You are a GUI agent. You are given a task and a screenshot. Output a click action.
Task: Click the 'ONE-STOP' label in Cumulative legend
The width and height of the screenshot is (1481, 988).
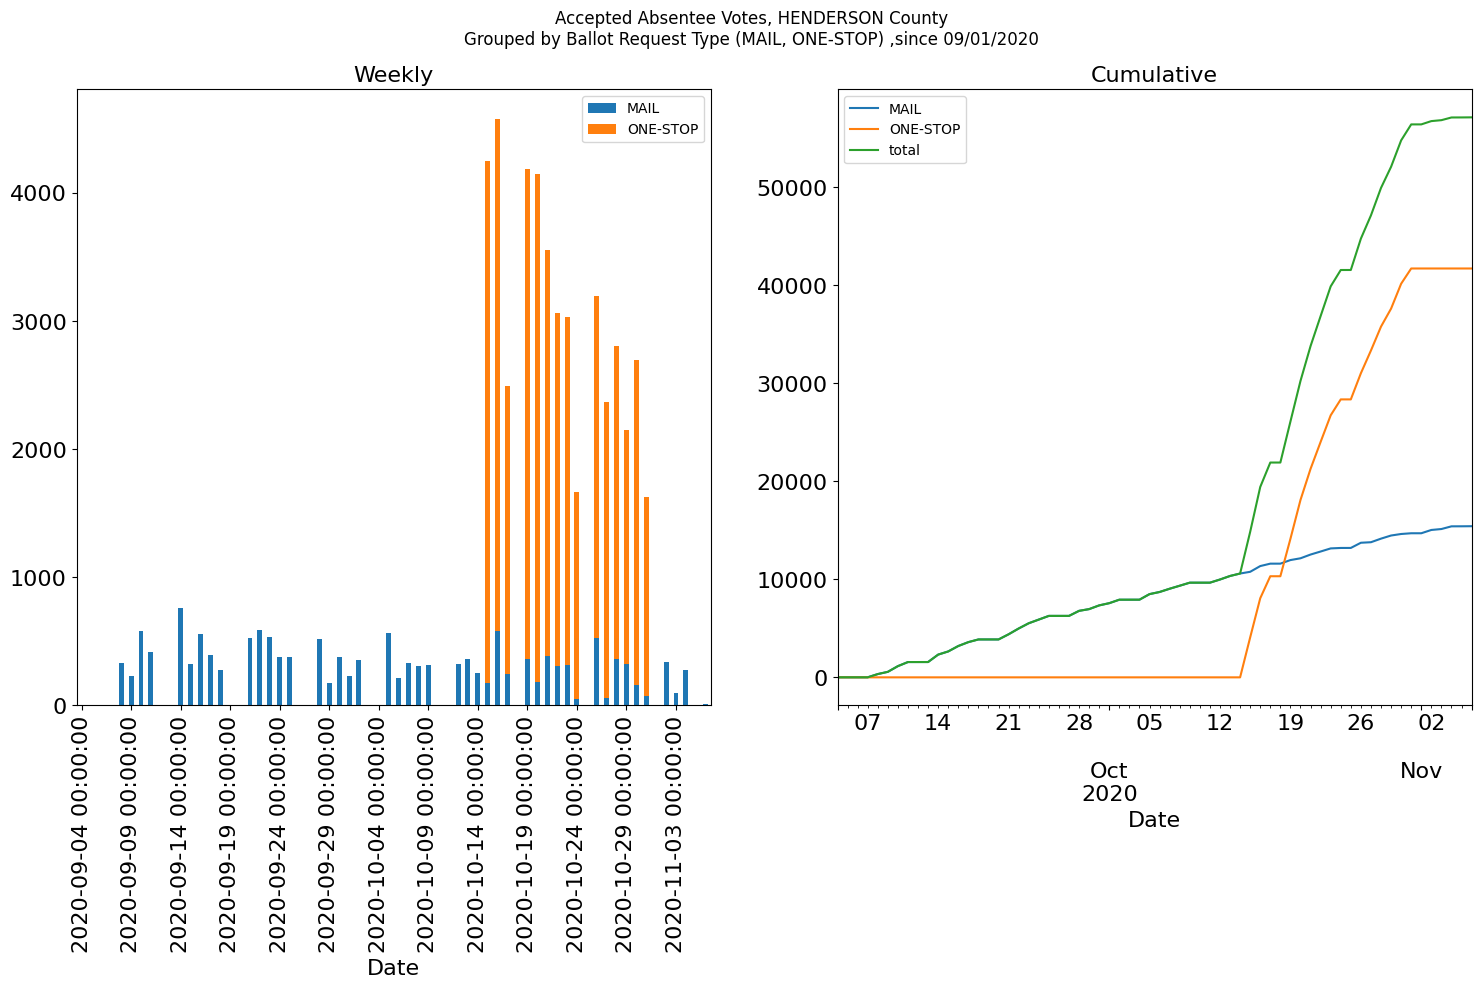tap(924, 130)
